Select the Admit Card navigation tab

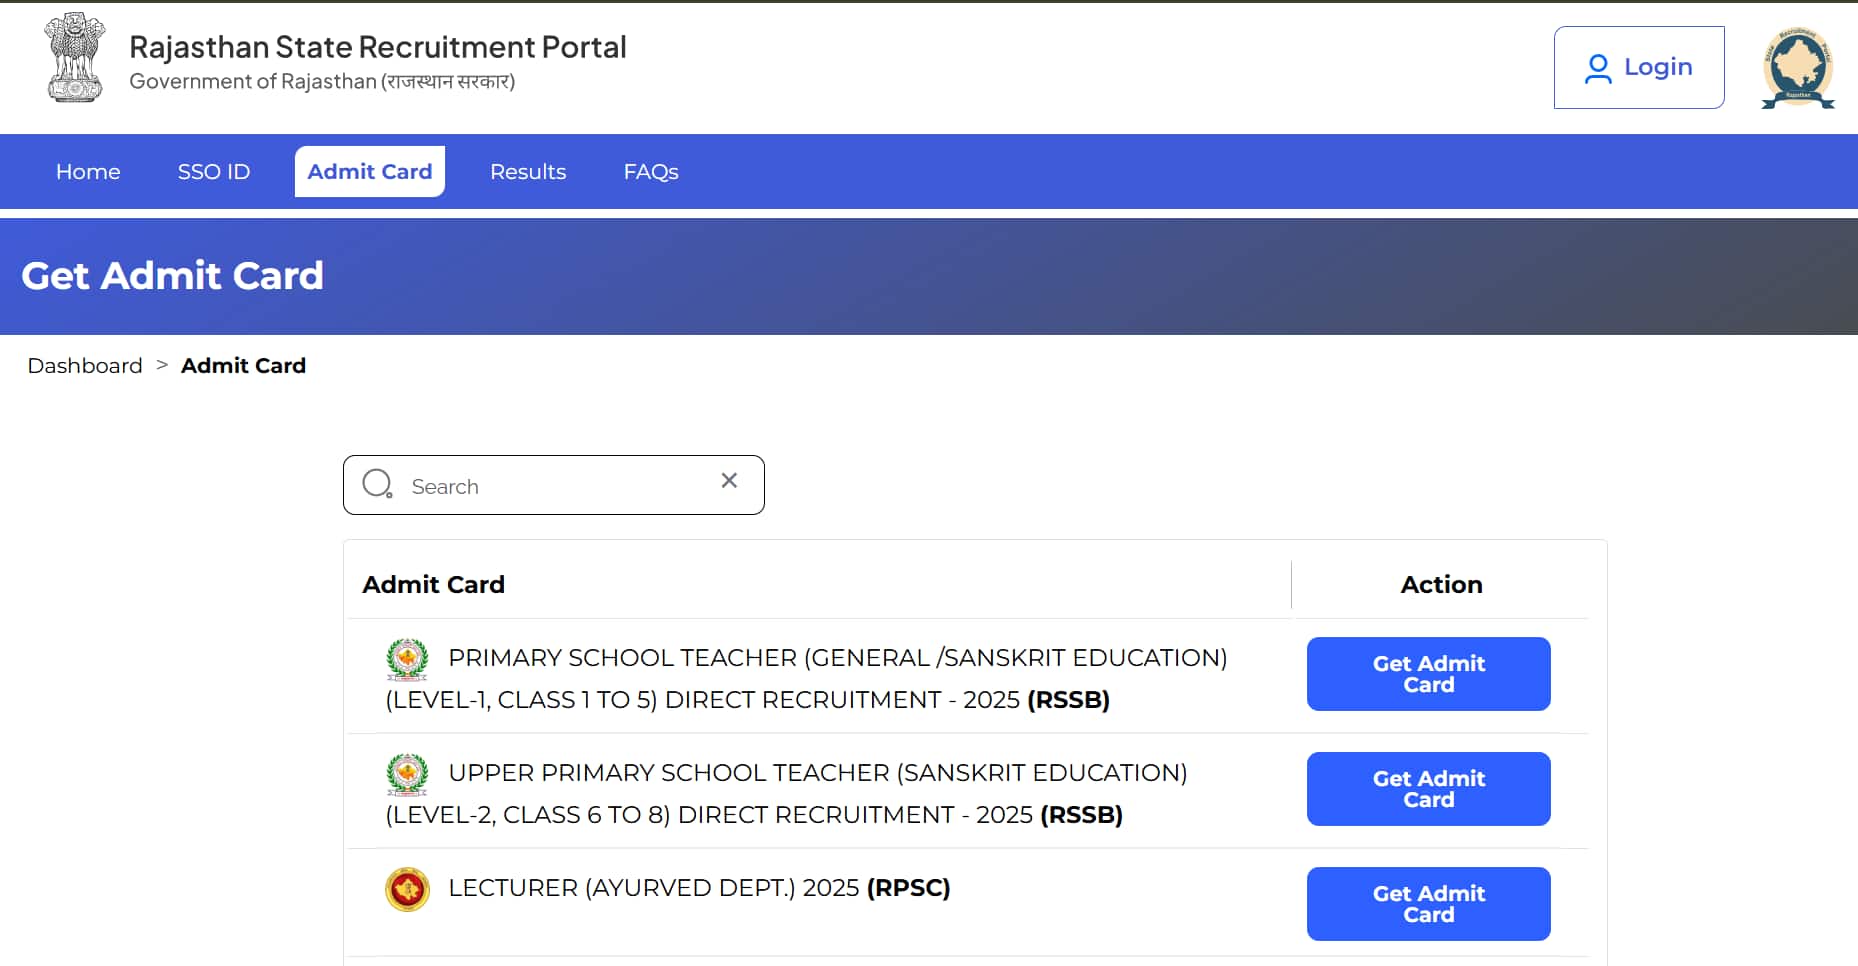click(x=370, y=172)
